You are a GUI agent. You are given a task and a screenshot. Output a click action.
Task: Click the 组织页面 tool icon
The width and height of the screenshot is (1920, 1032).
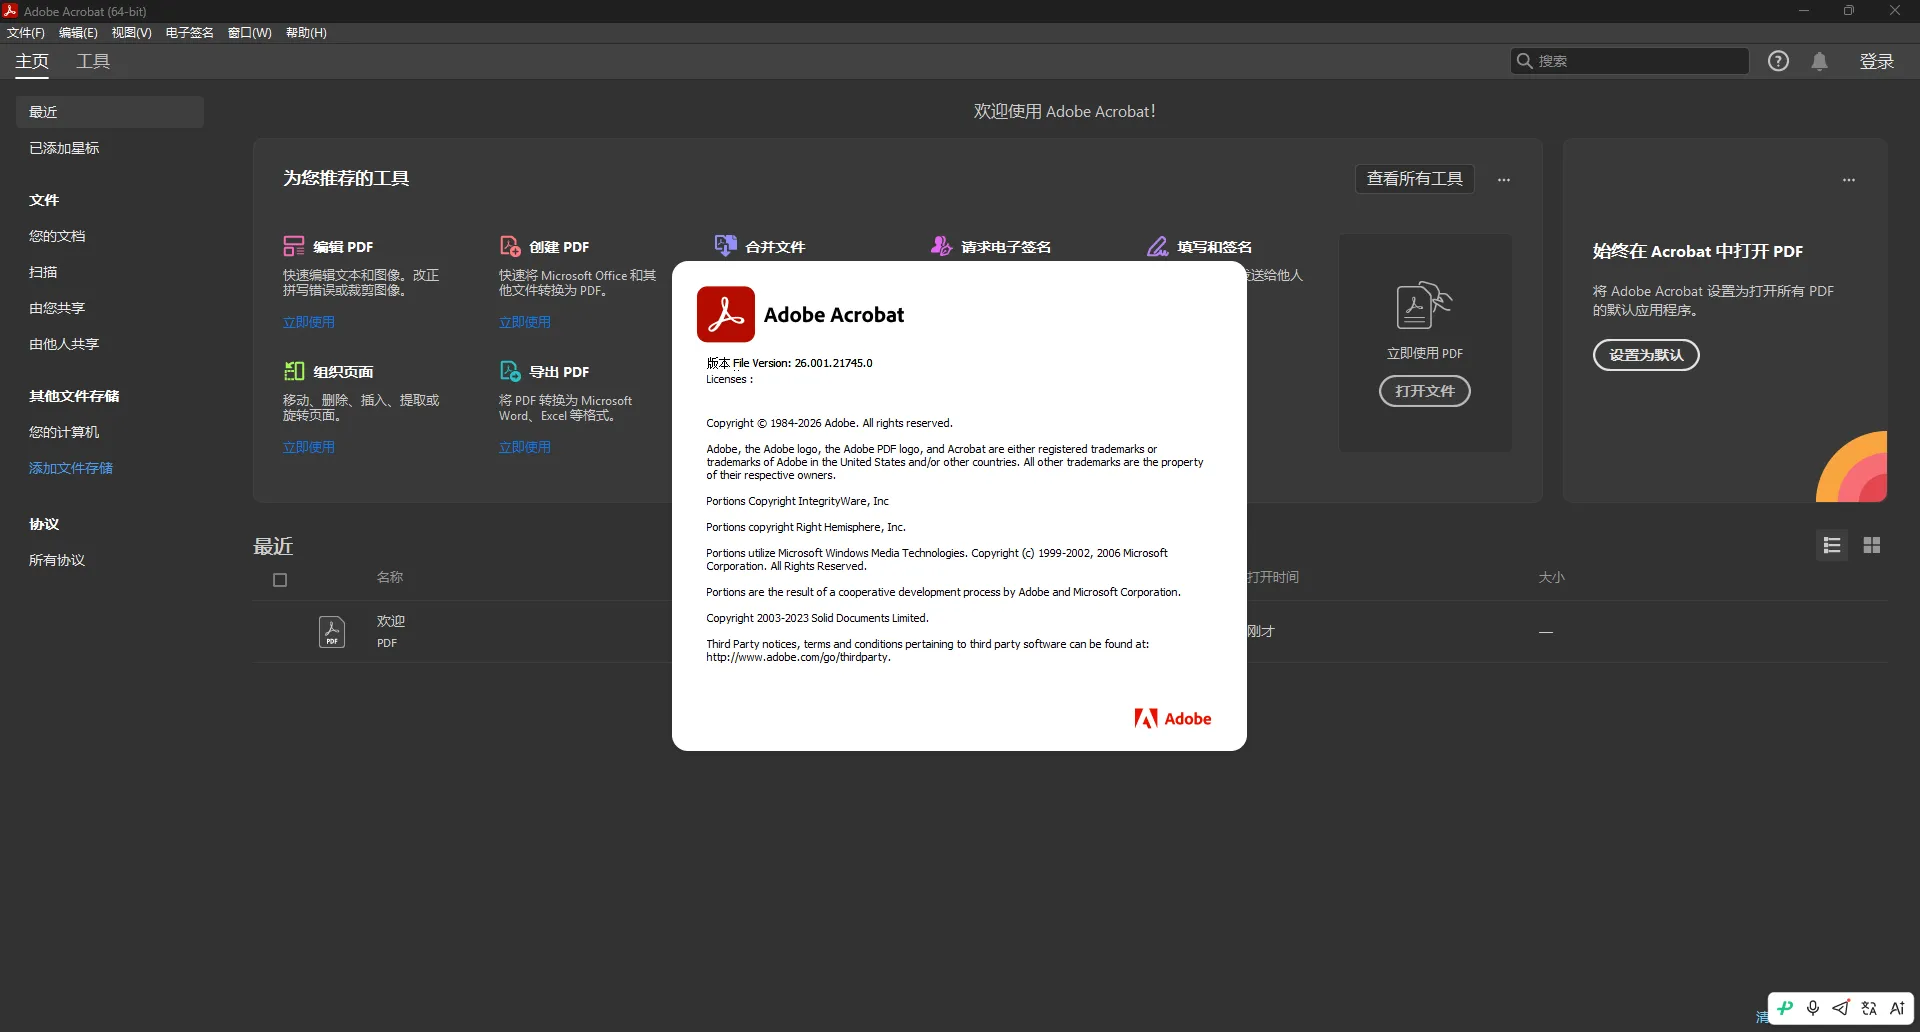pos(294,371)
